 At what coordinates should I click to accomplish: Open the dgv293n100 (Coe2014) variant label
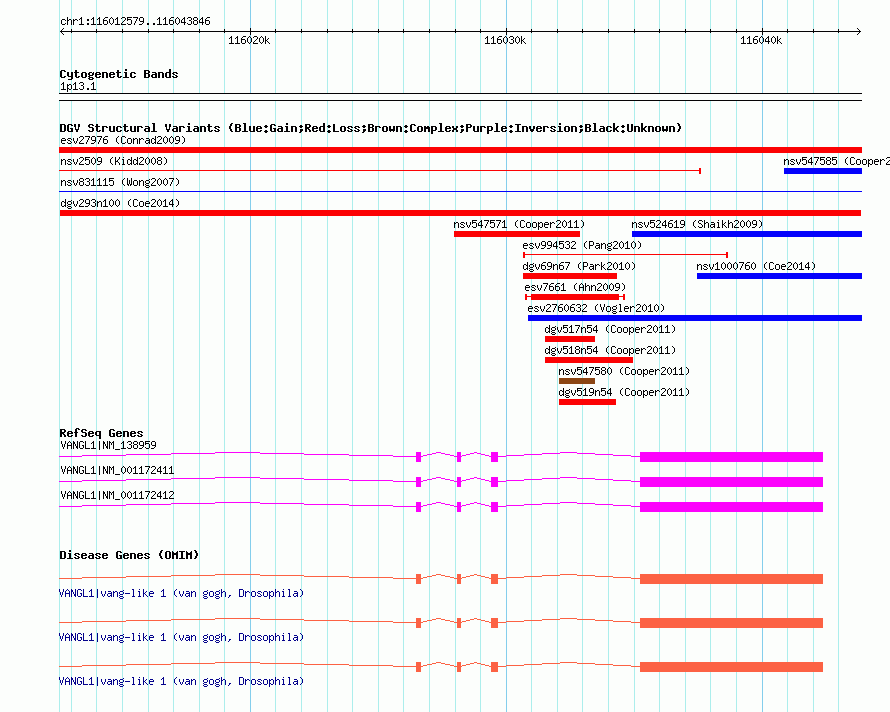click(x=120, y=203)
